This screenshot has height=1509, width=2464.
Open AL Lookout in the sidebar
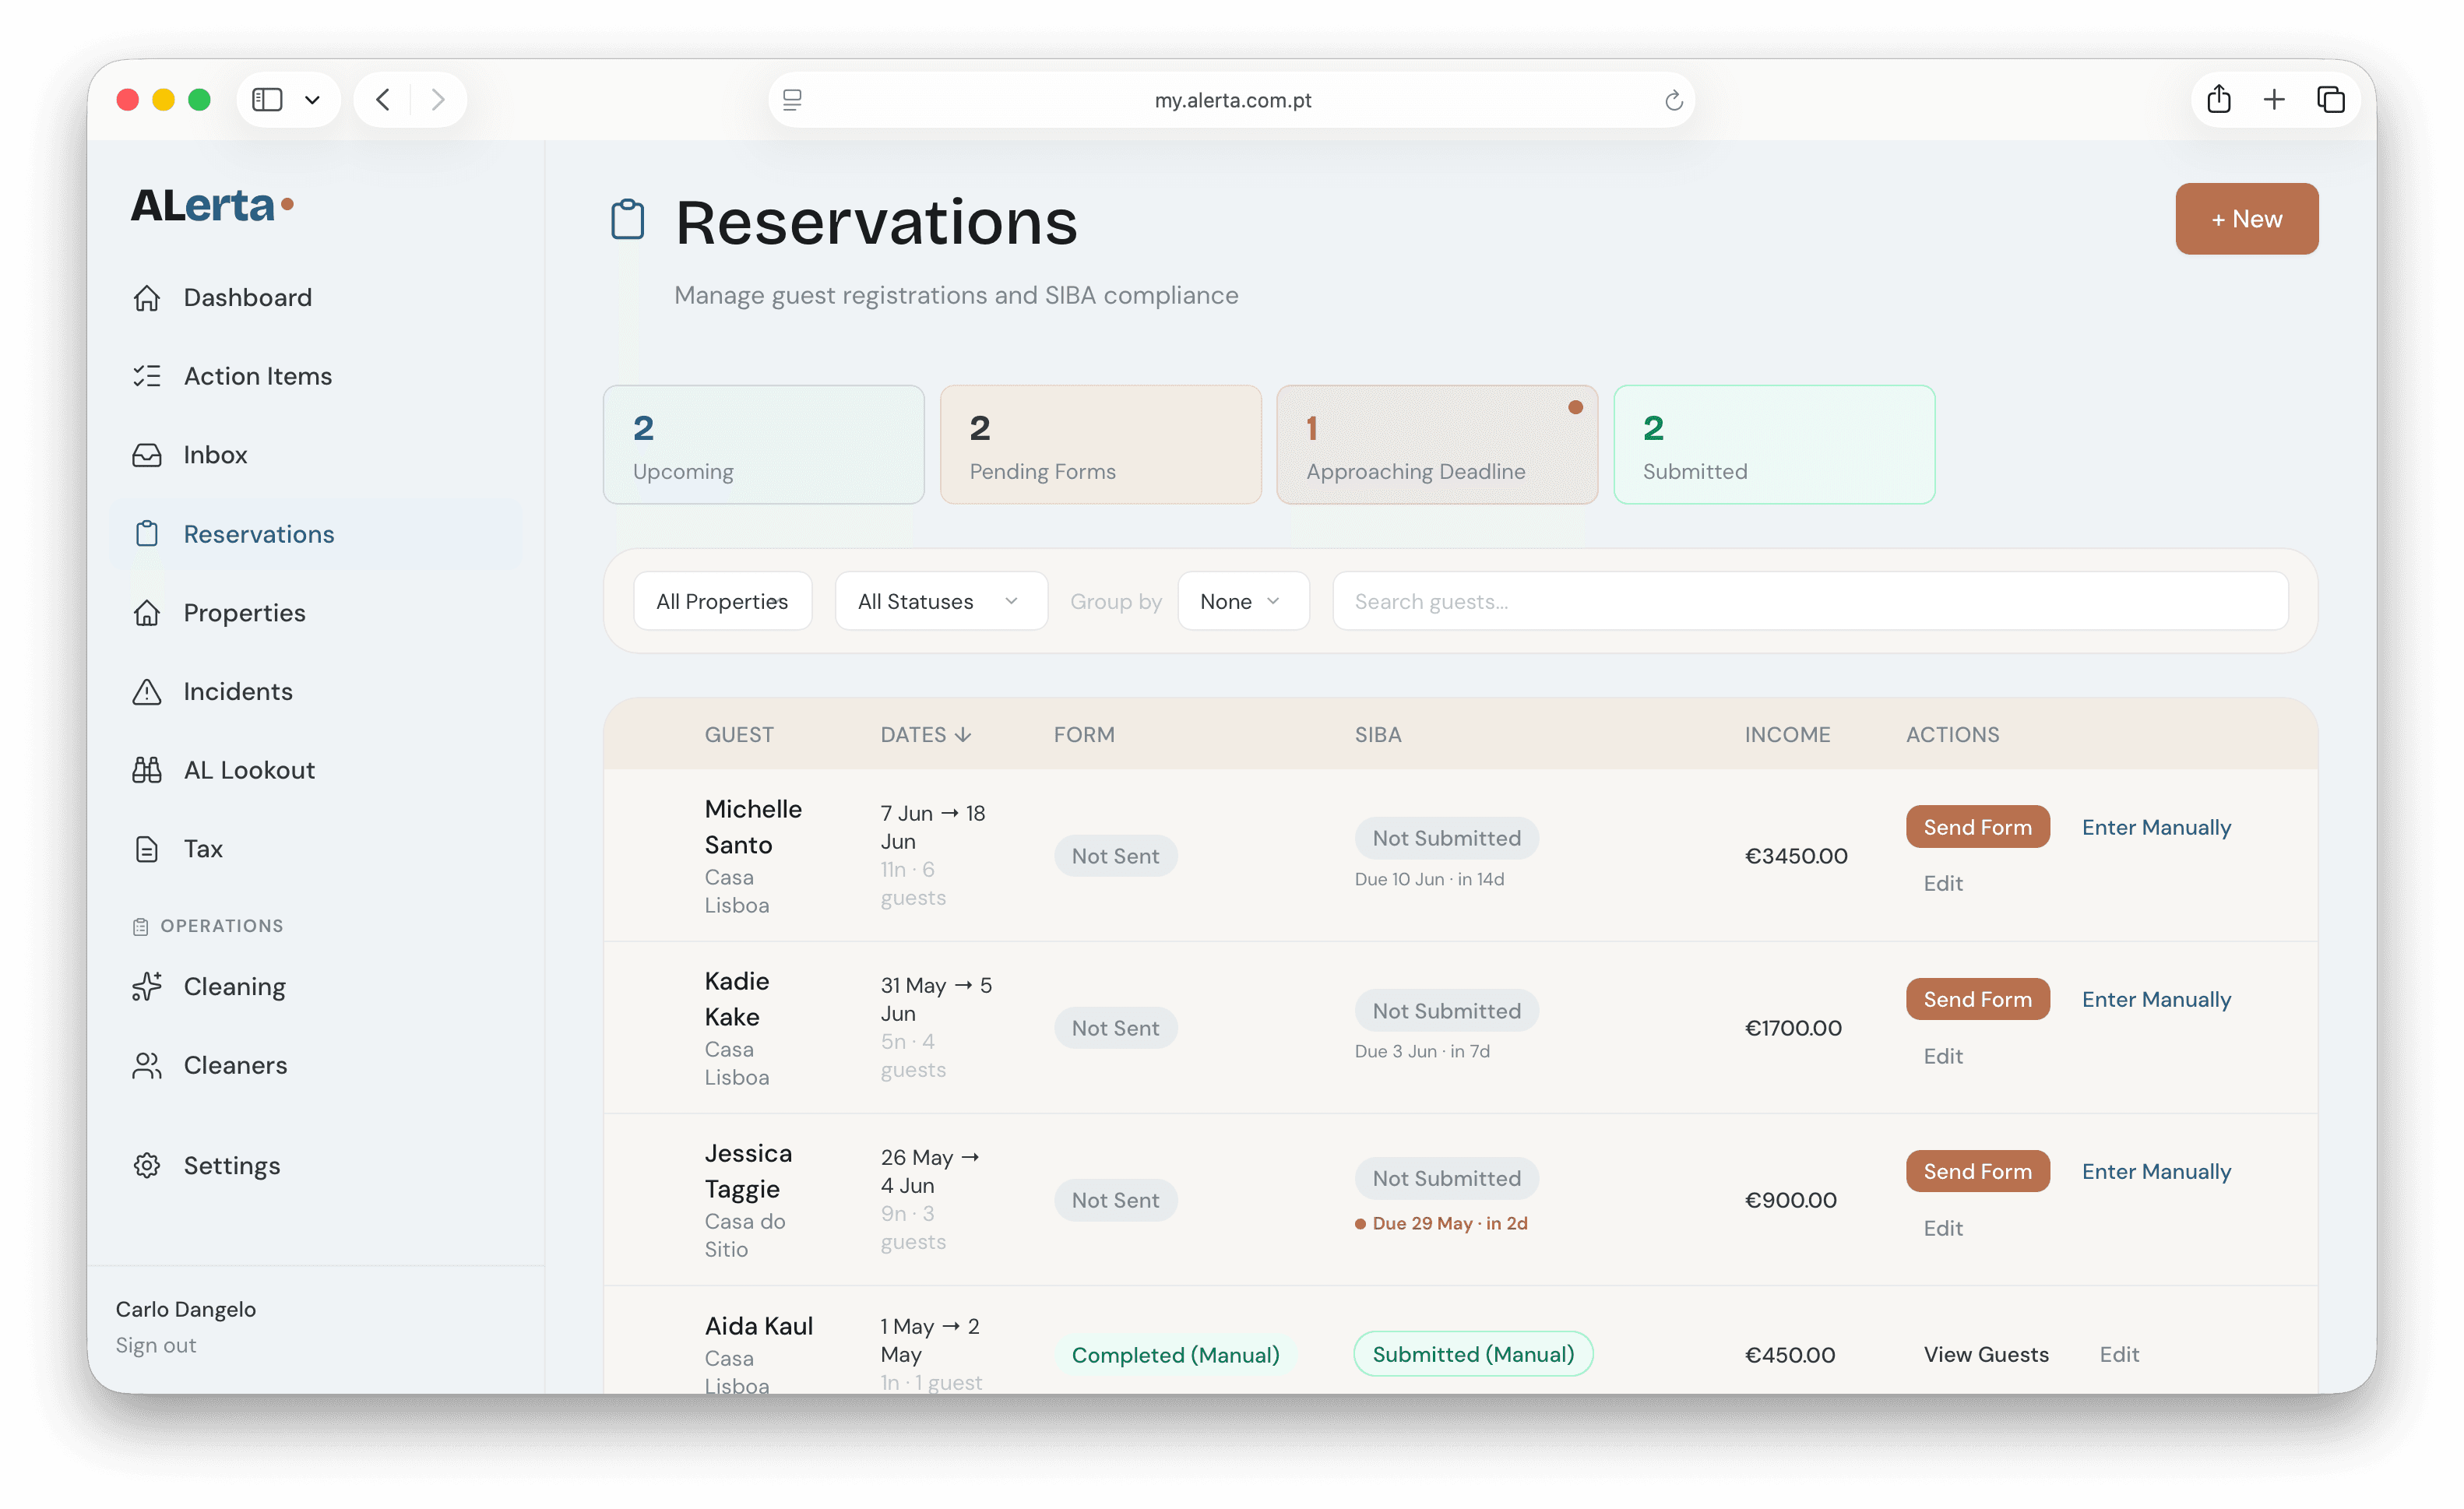coord(316,770)
